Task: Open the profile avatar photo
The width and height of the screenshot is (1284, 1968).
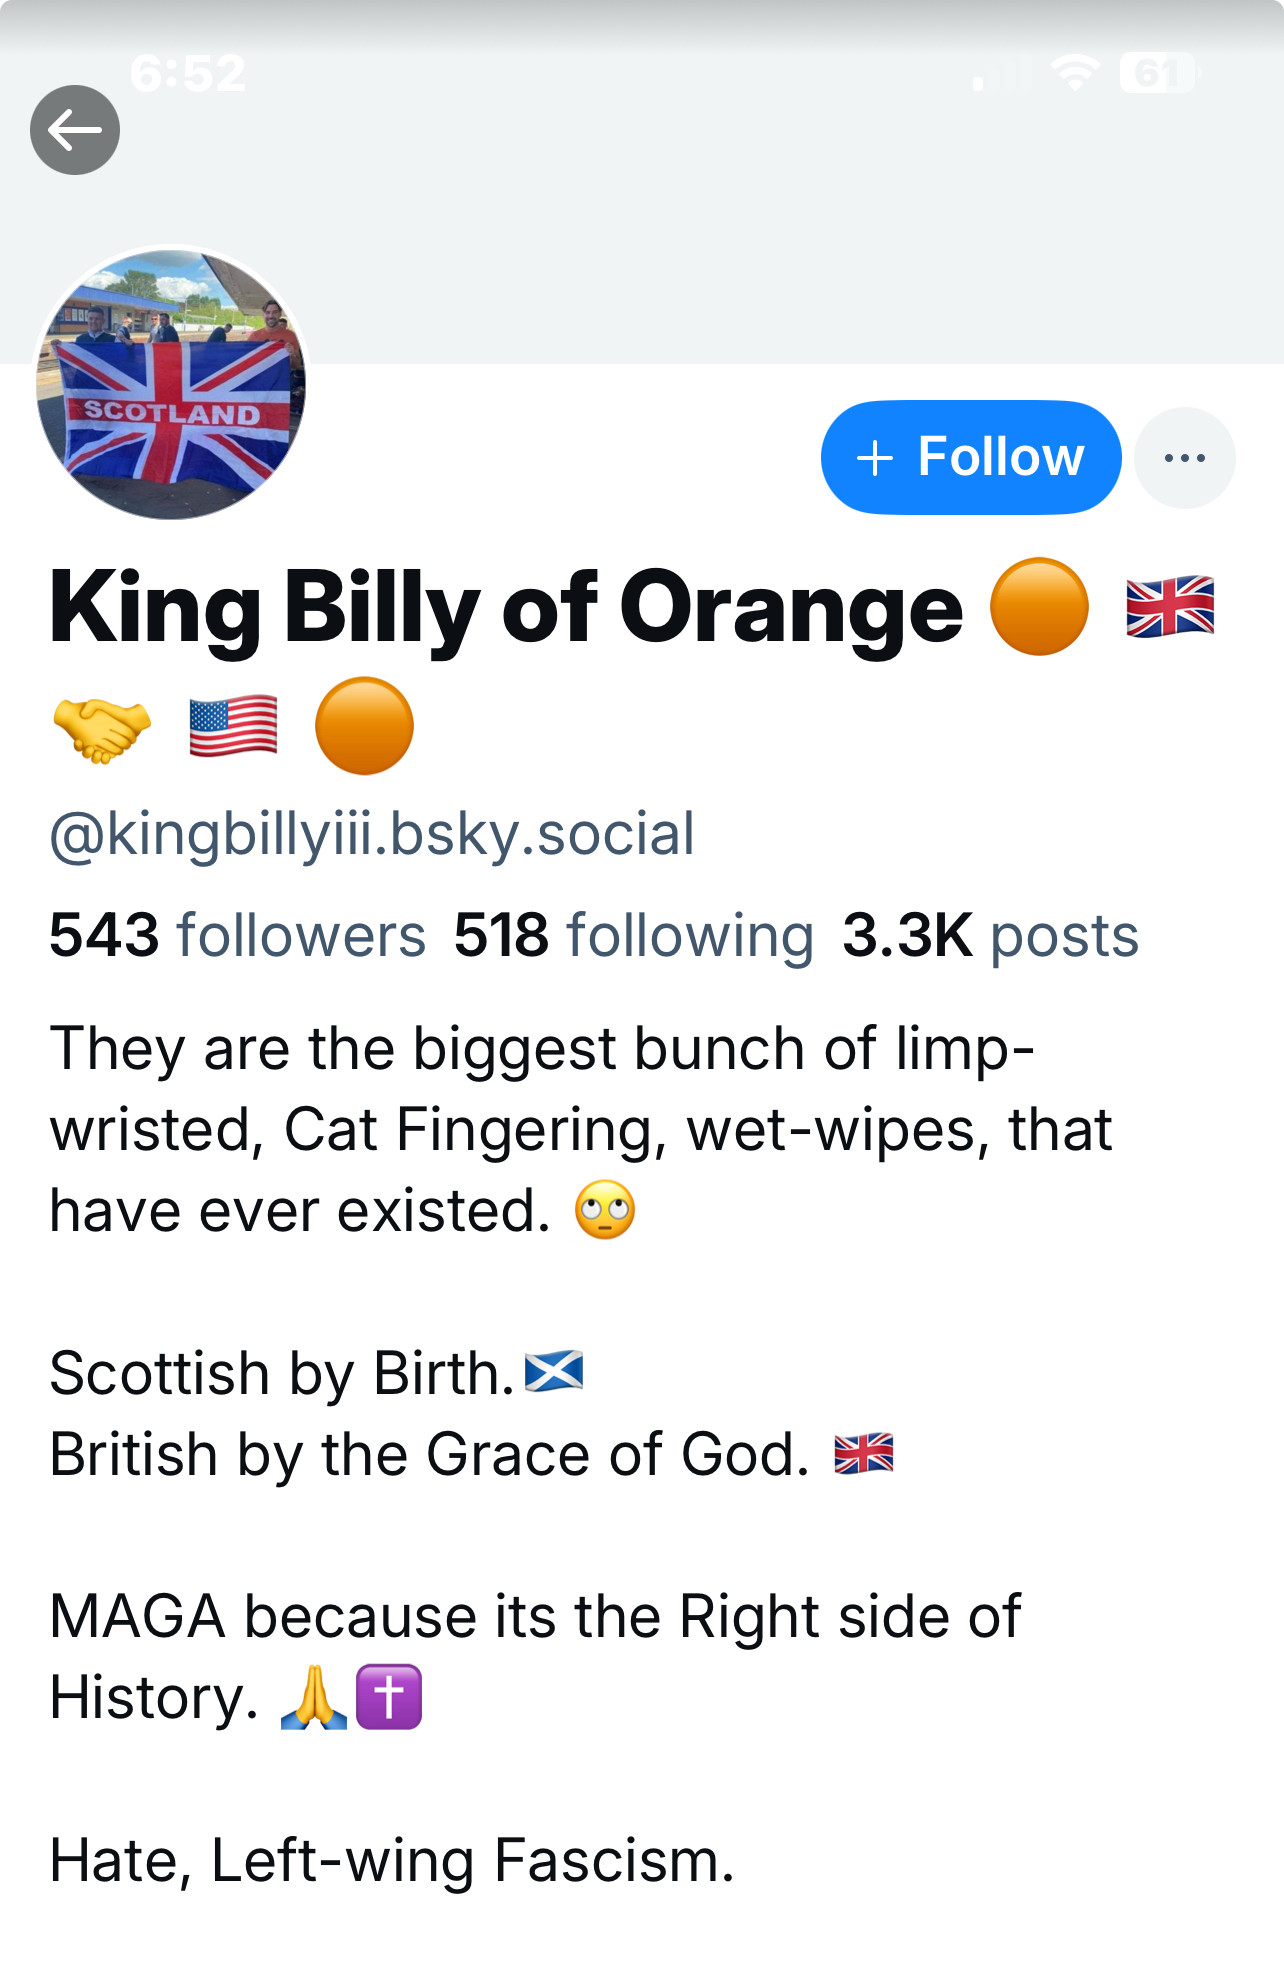Action: (171, 385)
